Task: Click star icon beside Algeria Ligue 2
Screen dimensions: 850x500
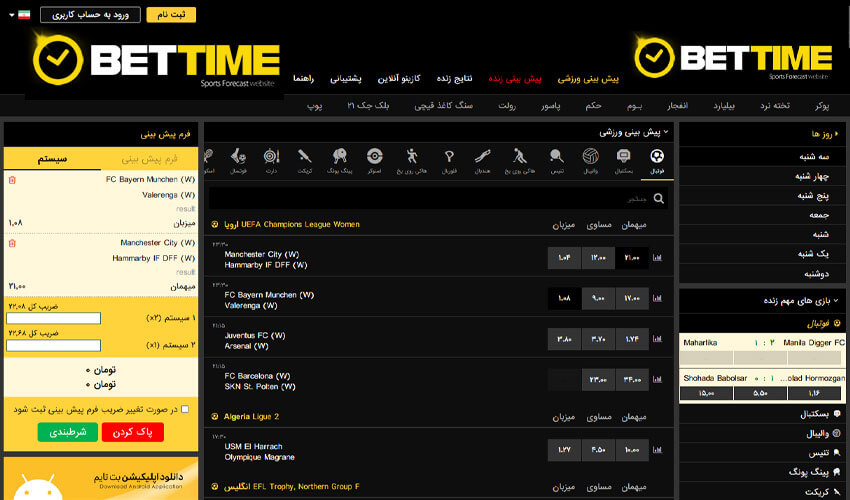Action: [215, 416]
